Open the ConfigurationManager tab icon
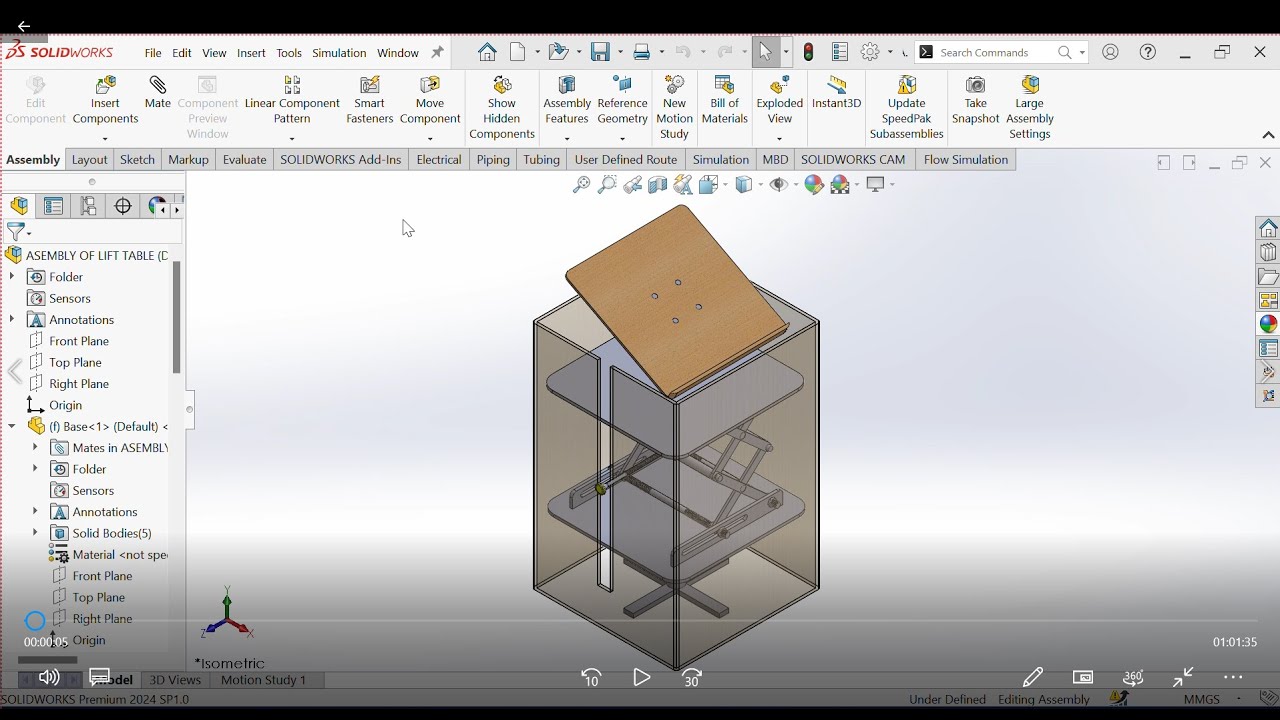This screenshot has width=1280, height=720. point(89,206)
